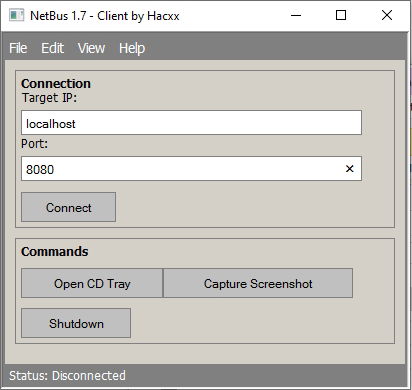Open the Help menu

click(132, 48)
